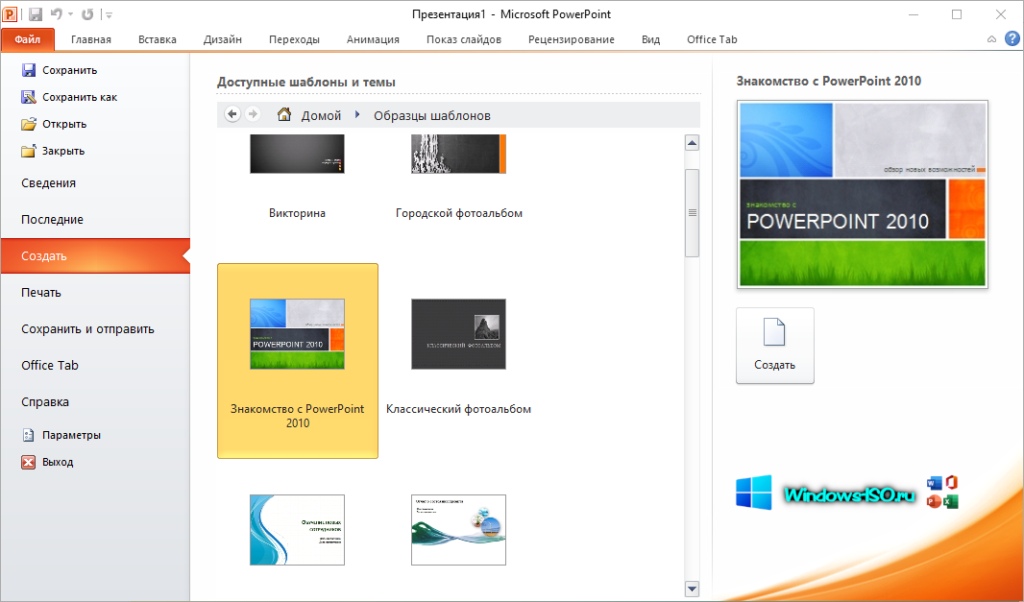Open the Вид ribbon tab
This screenshot has width=1024, height=602.
click(650, 39)
